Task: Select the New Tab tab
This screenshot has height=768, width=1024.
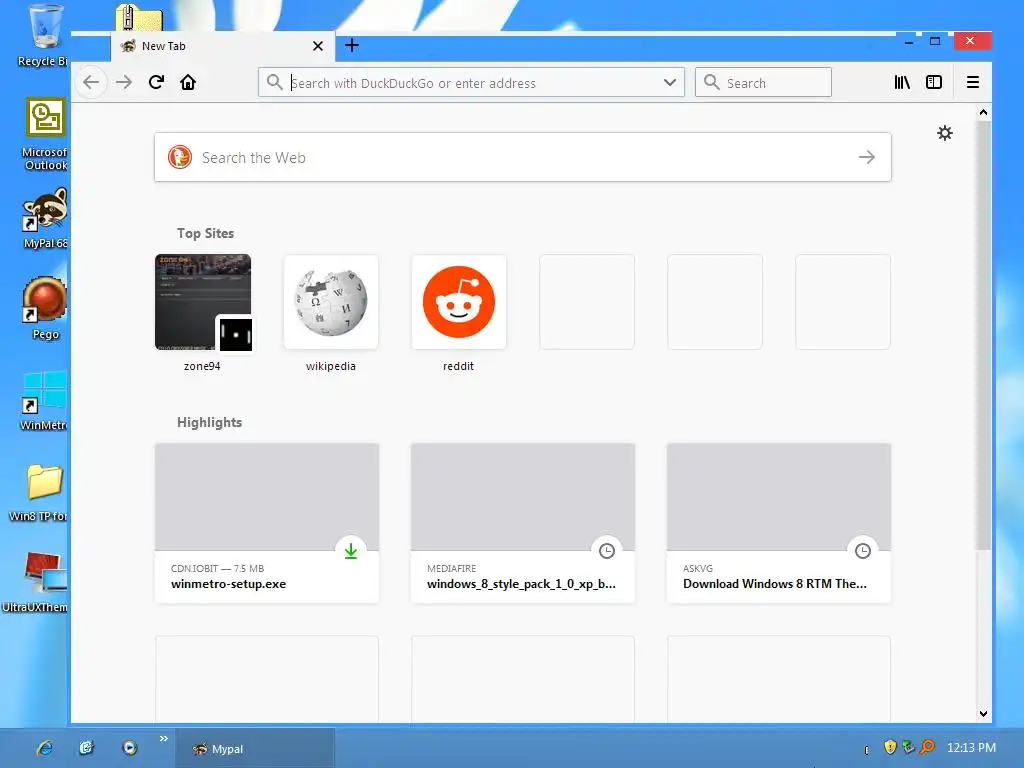Action: tap(222, 46)
